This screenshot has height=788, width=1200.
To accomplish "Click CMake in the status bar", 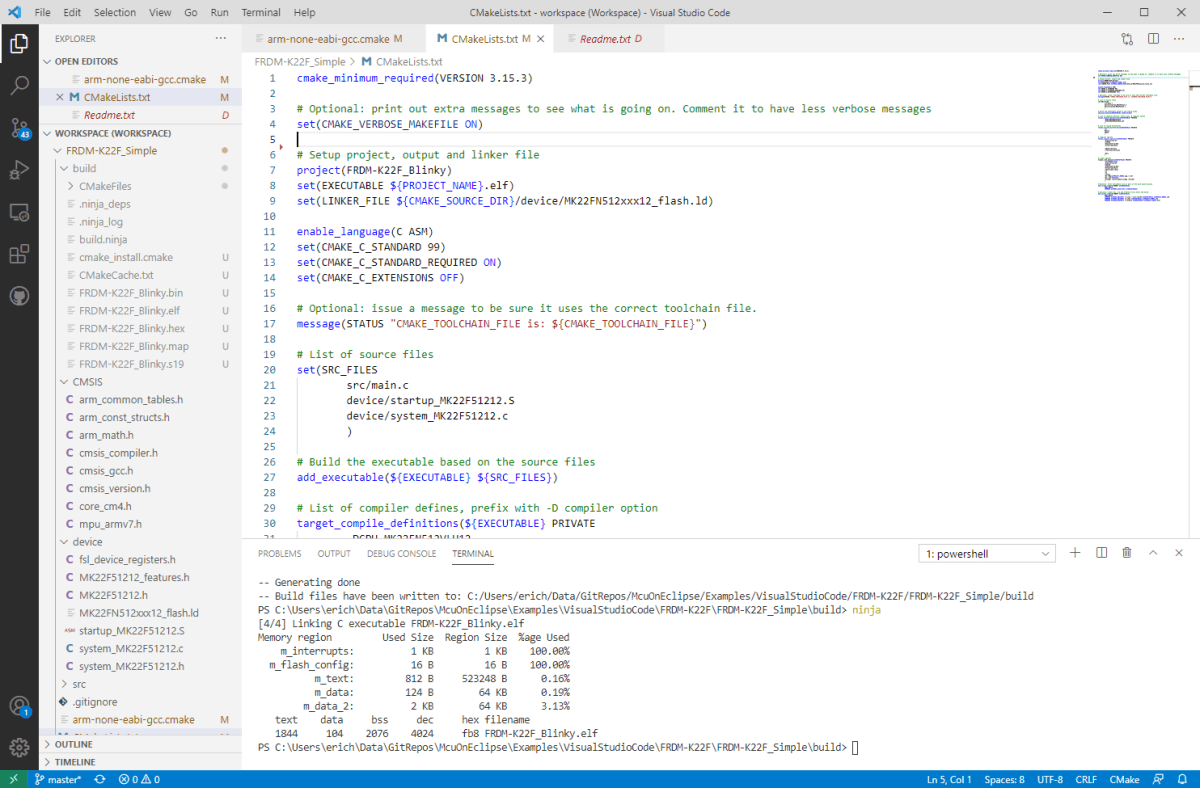I will pyautogui.click(x=1124, y=779).
